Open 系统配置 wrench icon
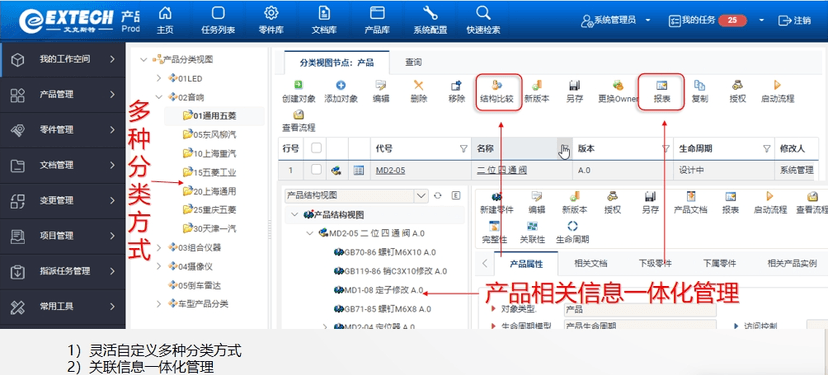This screenshot has width=828, height=375. tap(430, 20)
